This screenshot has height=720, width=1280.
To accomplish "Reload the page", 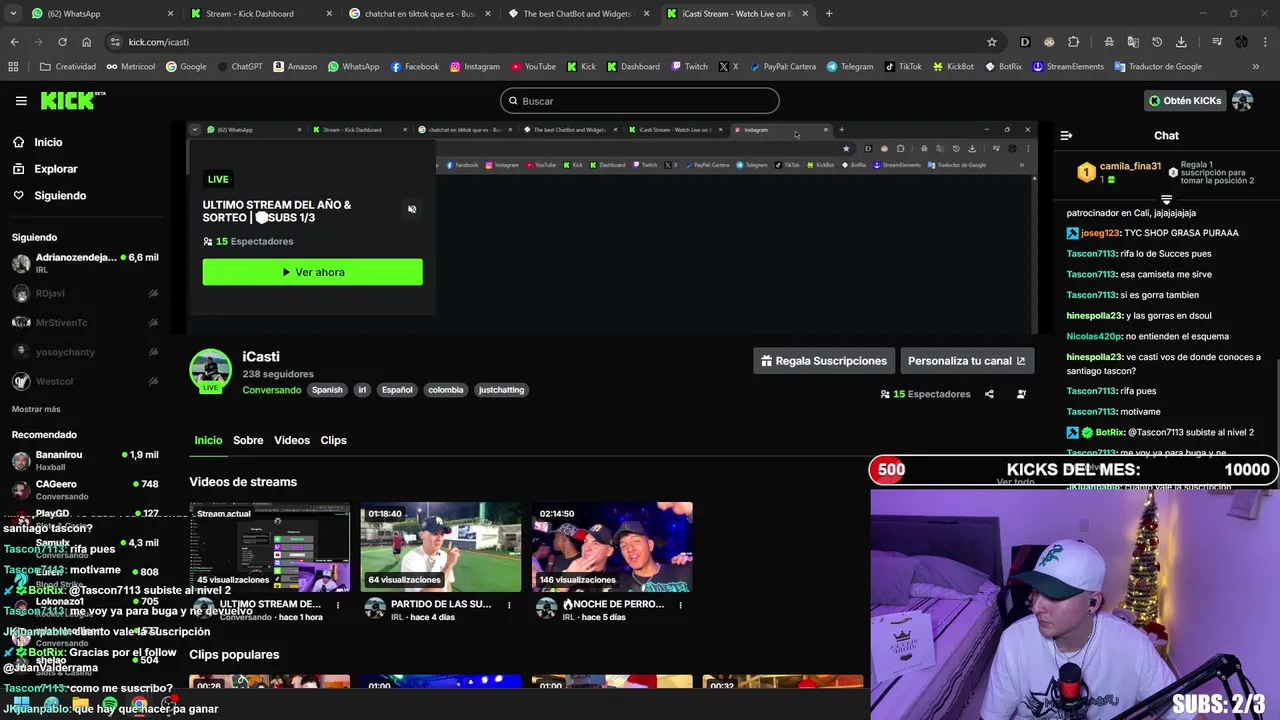I will tap(62, 42).
